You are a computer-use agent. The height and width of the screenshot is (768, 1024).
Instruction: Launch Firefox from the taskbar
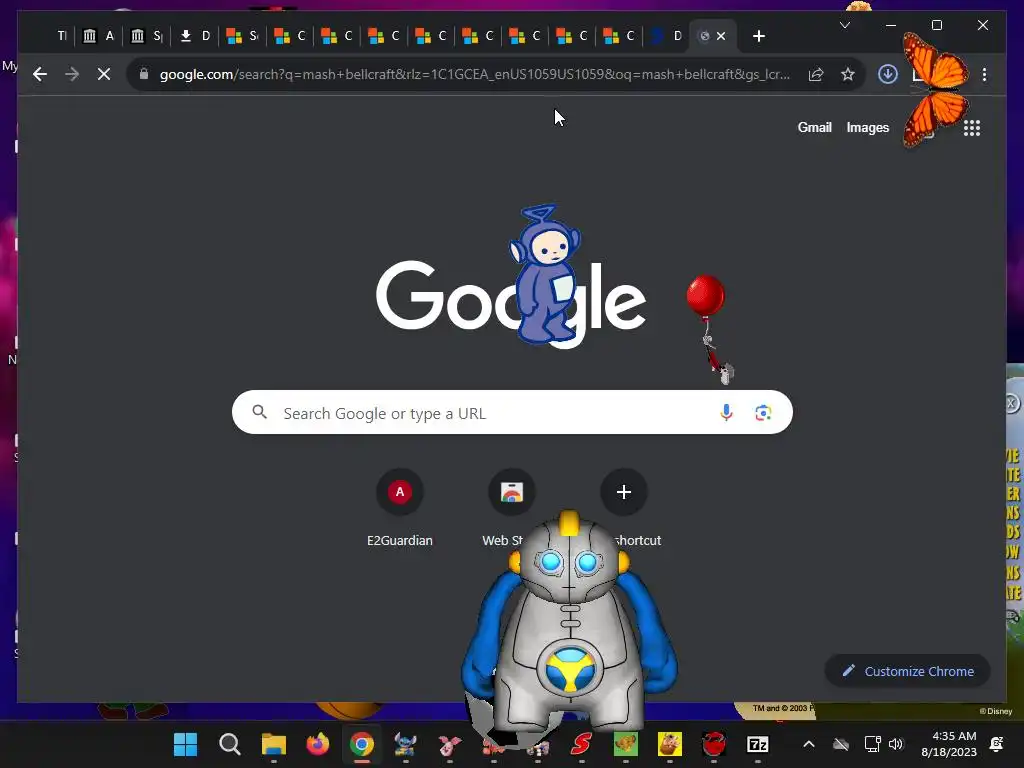click(x=317, y=744)
